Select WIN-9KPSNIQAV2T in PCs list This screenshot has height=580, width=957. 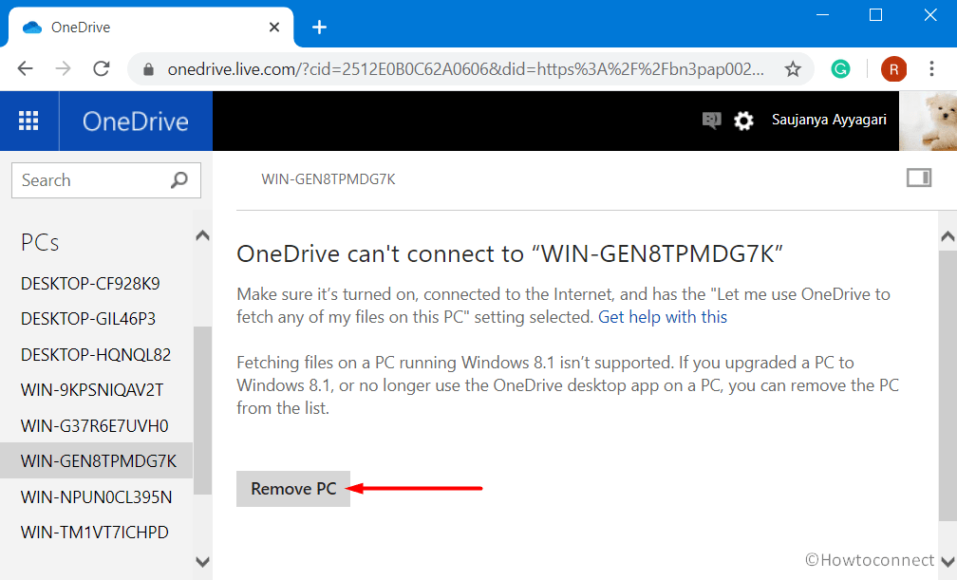pyautogui.click(x=92, y=390)
